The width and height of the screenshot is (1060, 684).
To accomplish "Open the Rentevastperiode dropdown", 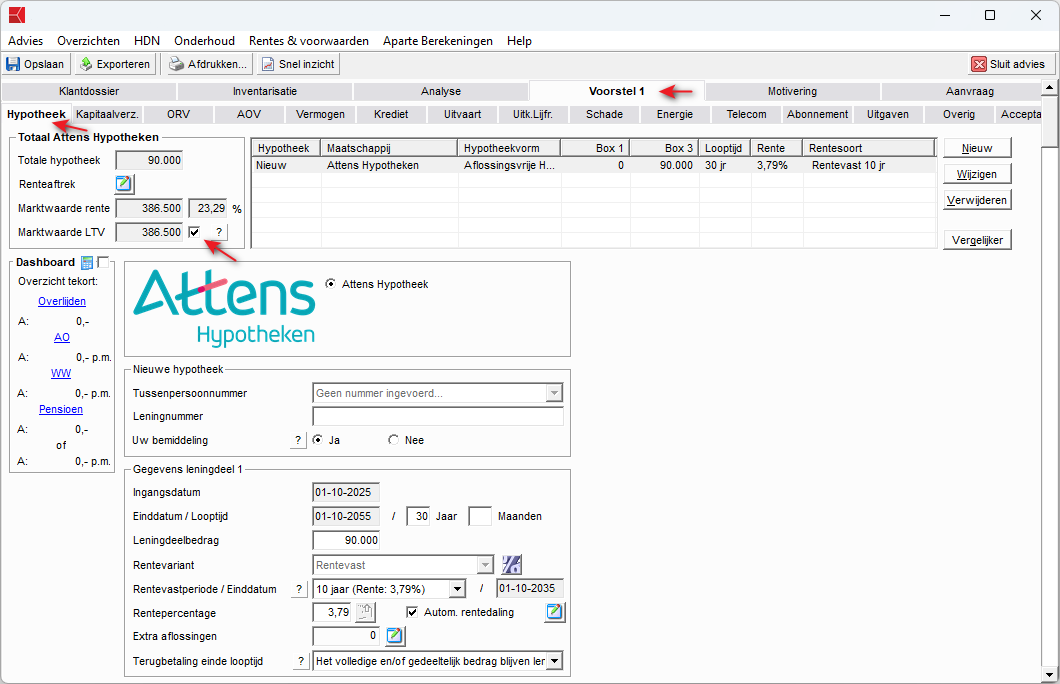I will coord(458,589).
